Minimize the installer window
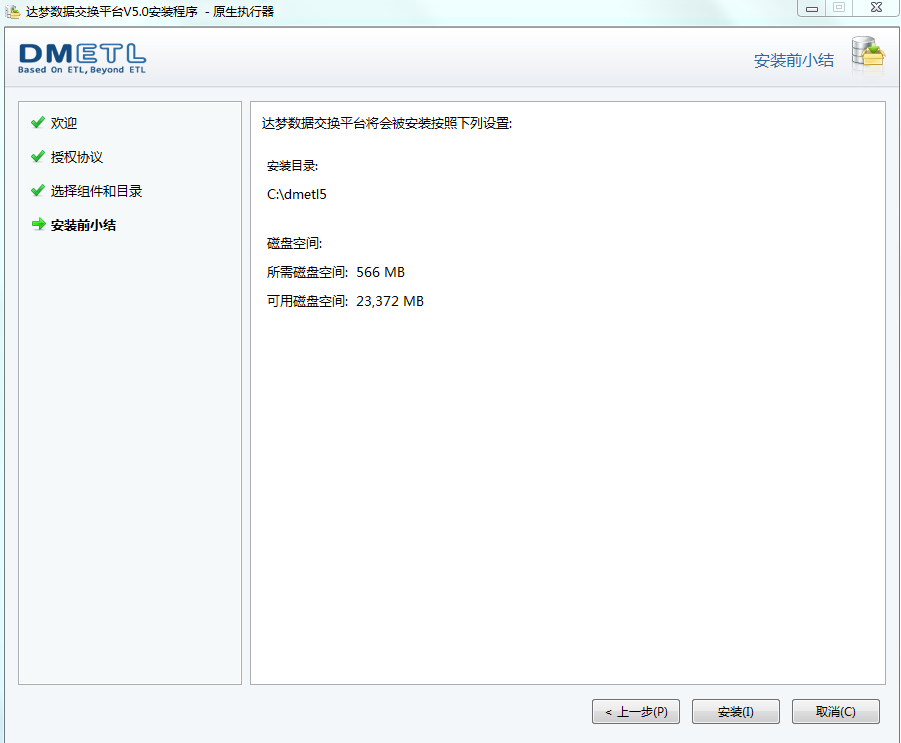Viewport: 901px width, 743px height. tap(811, 8)
